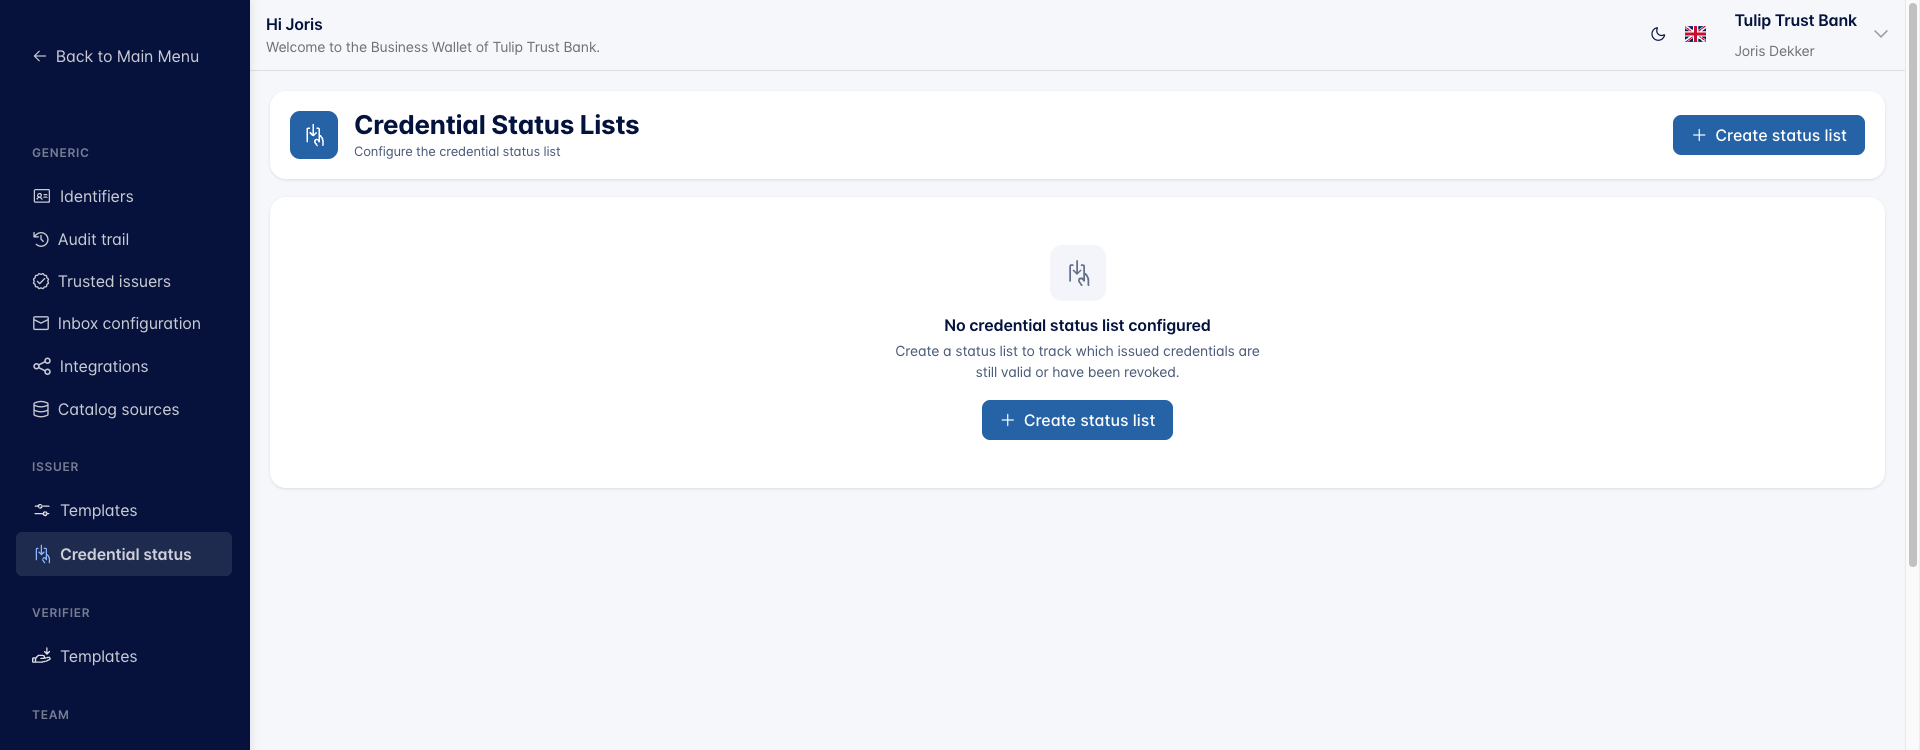Click the Identifiers sidebar icon
Viewport: 1920px width, 750px height.
41,196
